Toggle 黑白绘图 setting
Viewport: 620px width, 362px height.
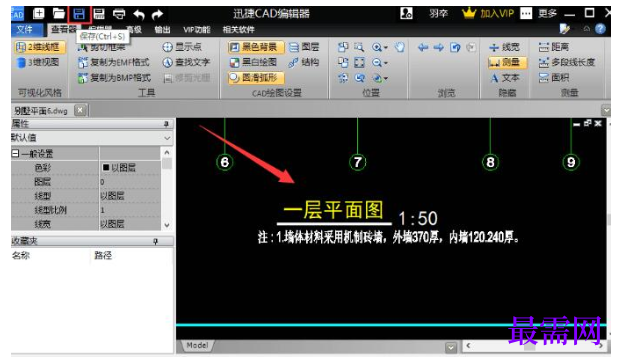(x=253, y=62)
